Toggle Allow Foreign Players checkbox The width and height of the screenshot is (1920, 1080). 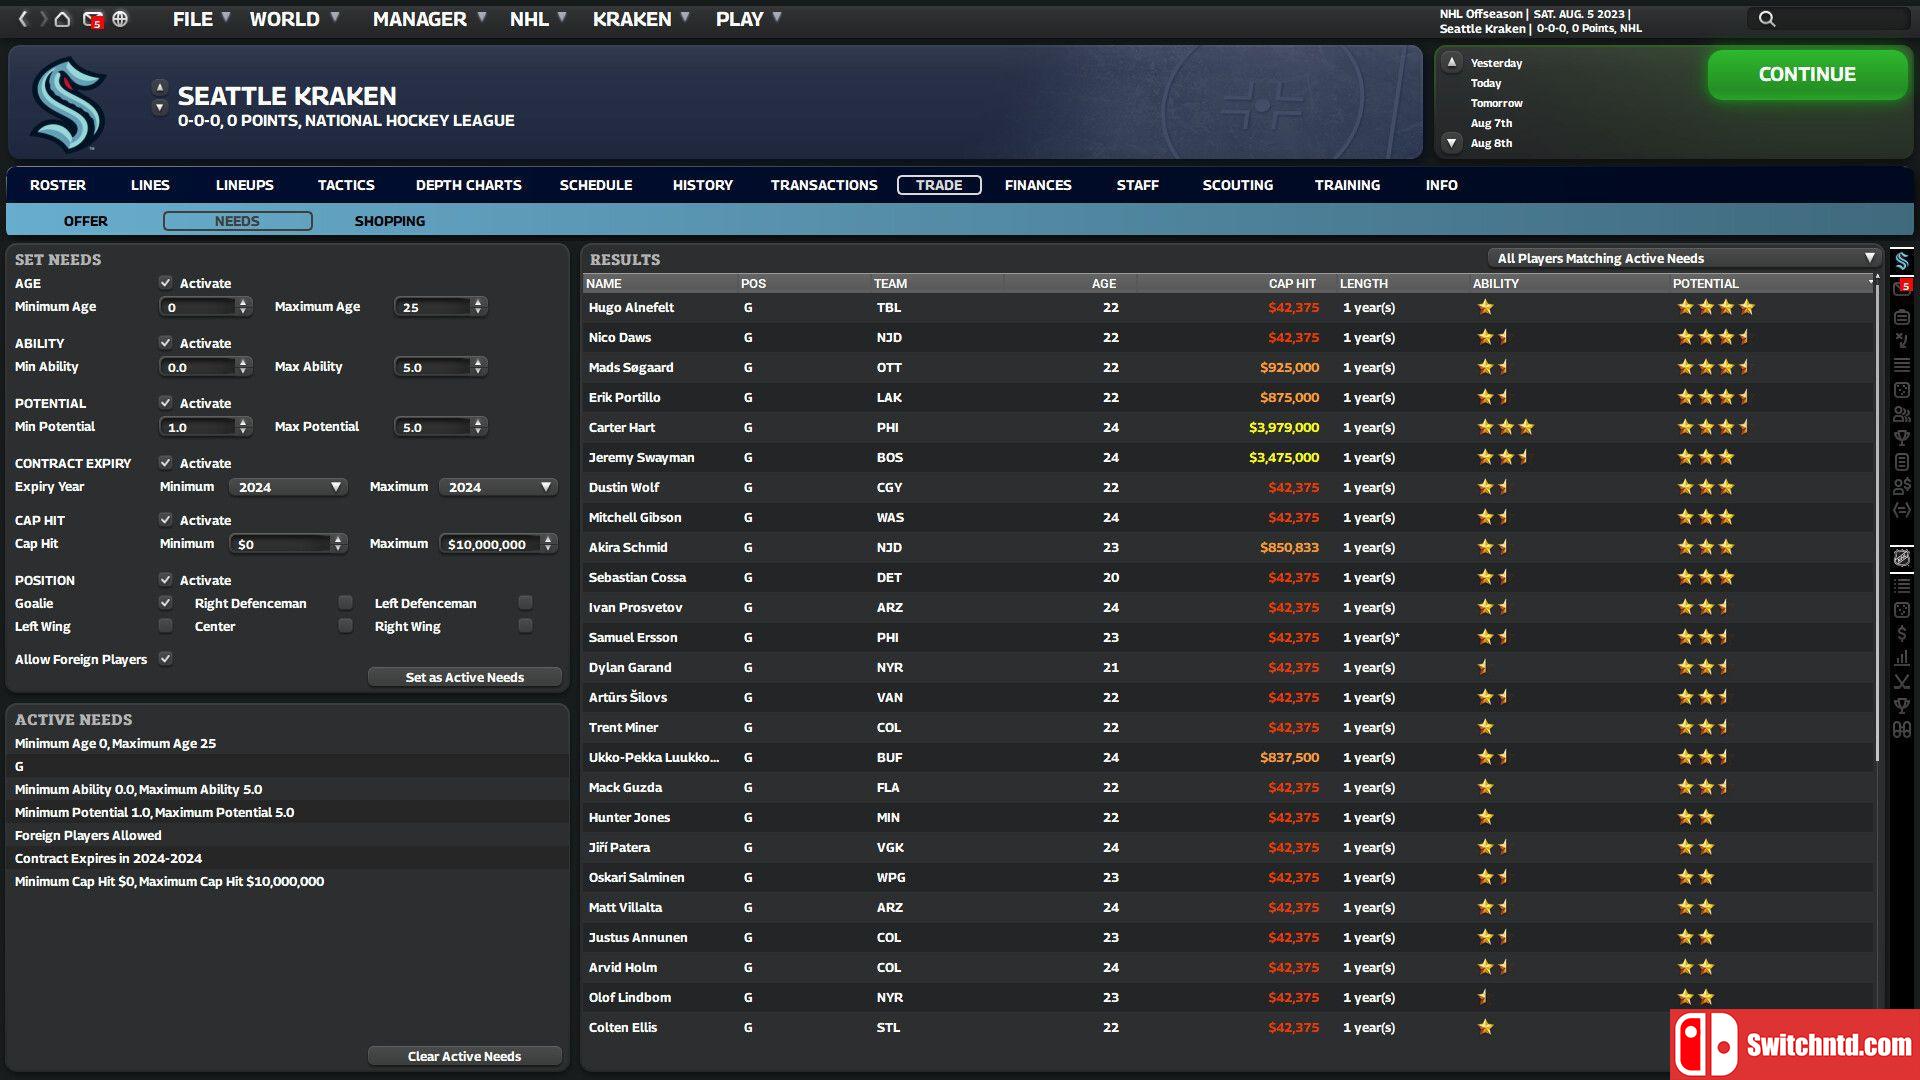[164, 659]
